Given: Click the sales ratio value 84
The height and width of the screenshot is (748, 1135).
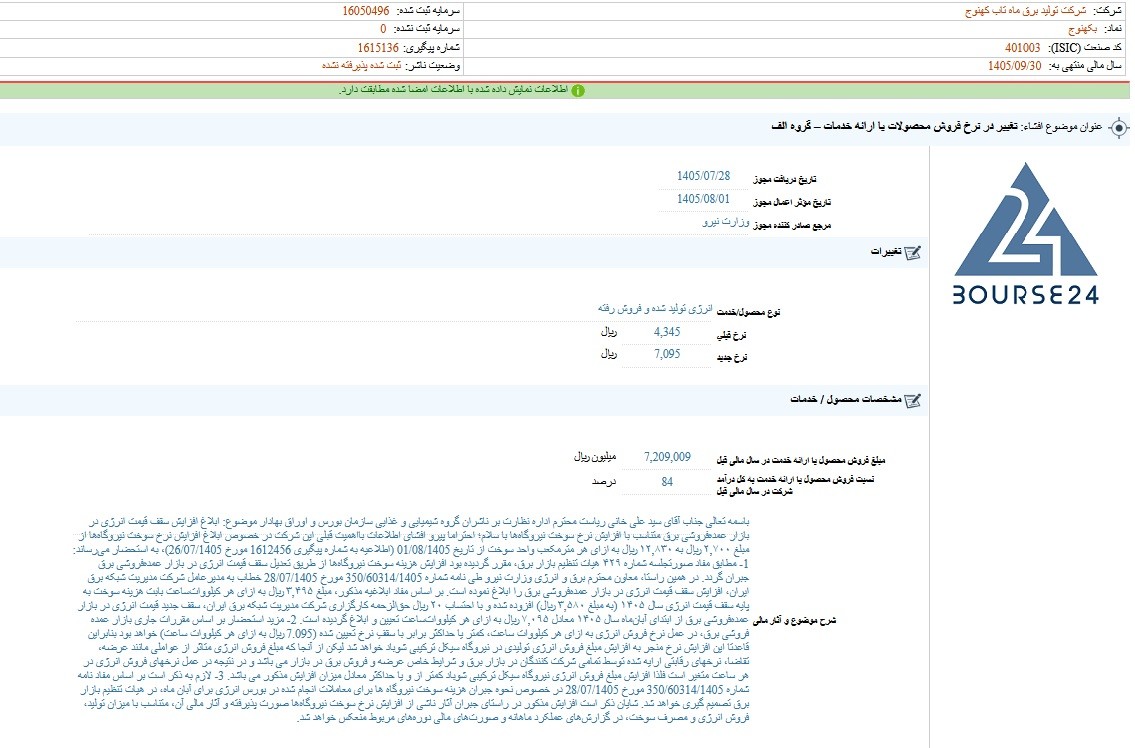Looking at the screenshot, I should 667,482.
